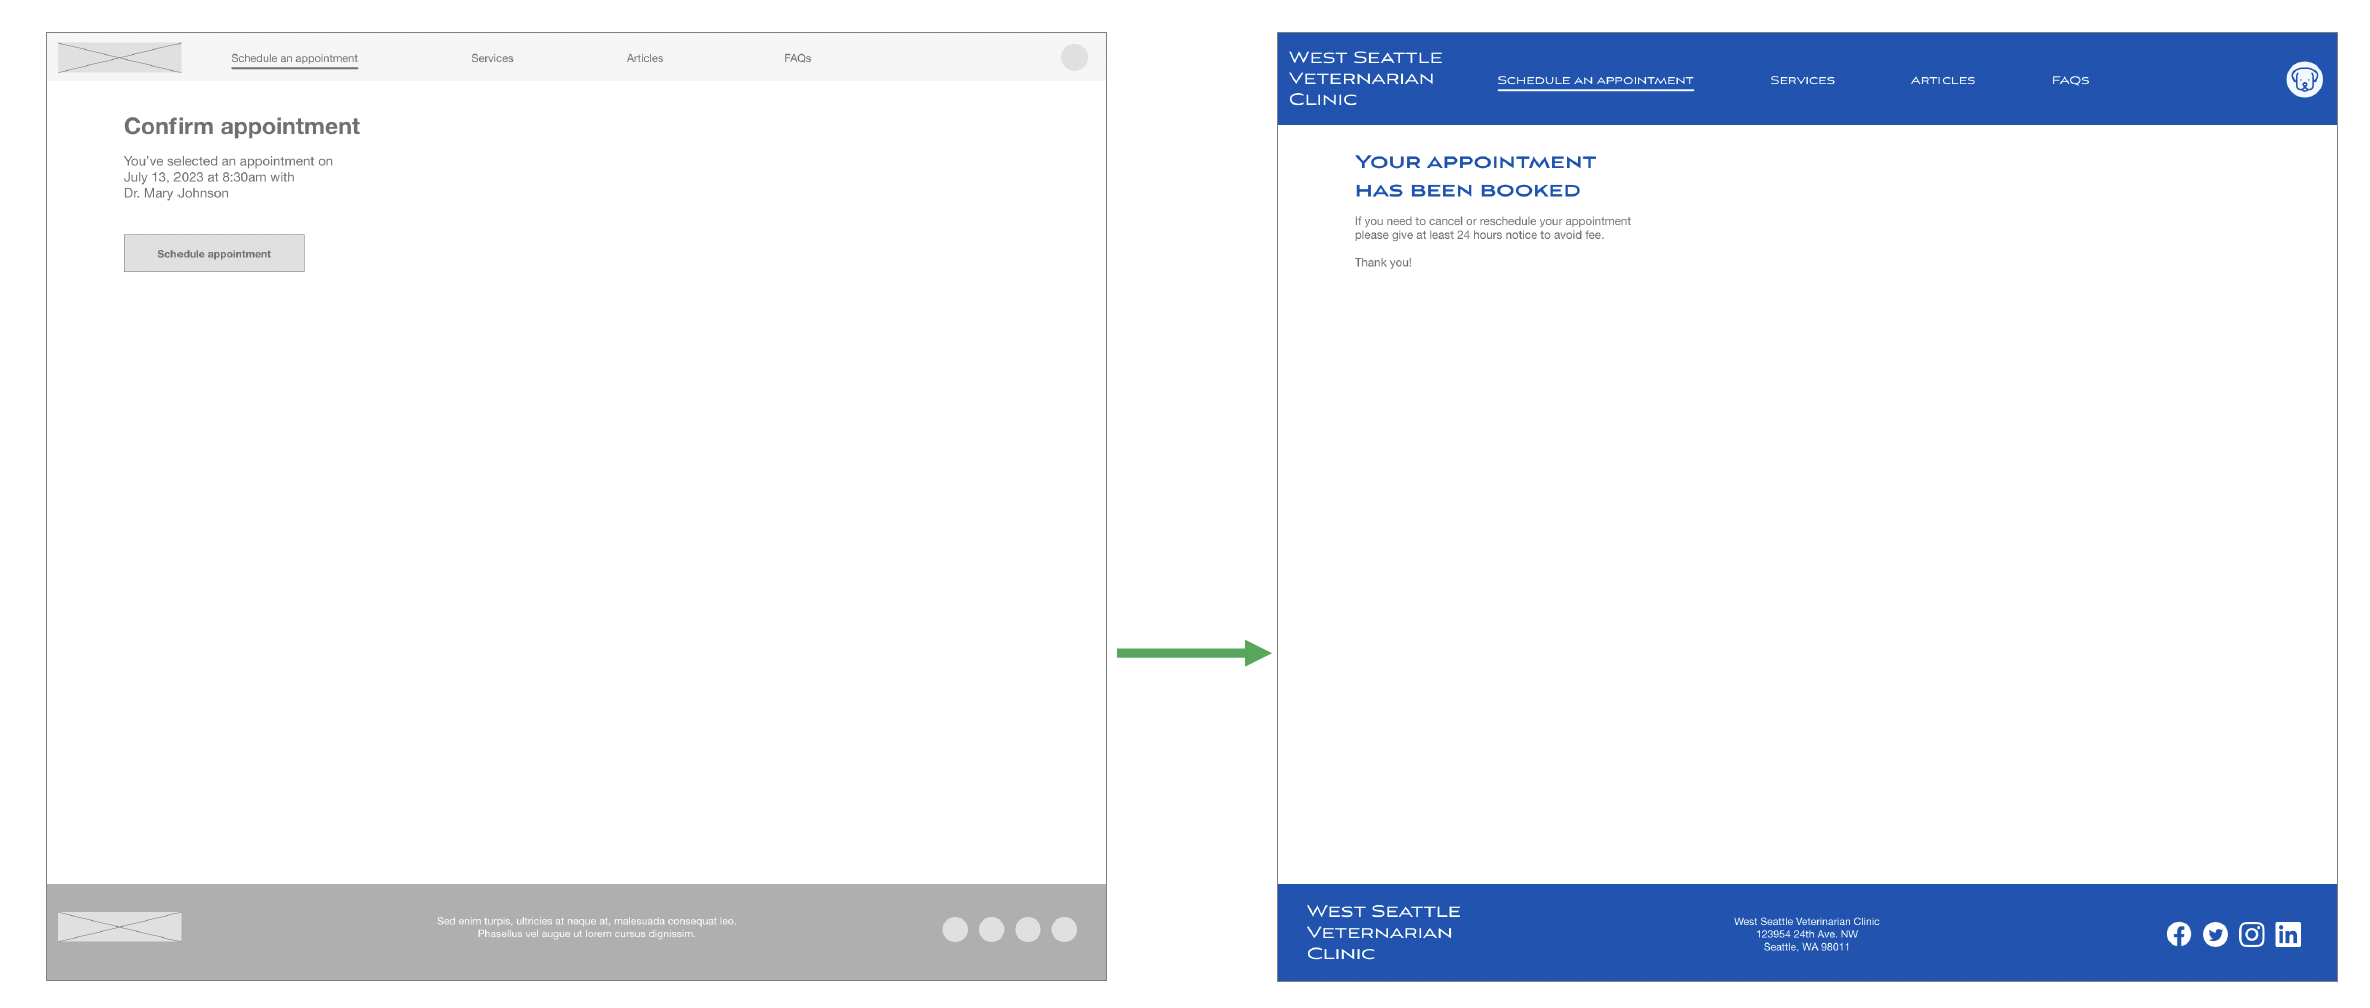Click underlined Schedule an appointment in the wireframe nav
The image size is (2370, 1008).
294,58
